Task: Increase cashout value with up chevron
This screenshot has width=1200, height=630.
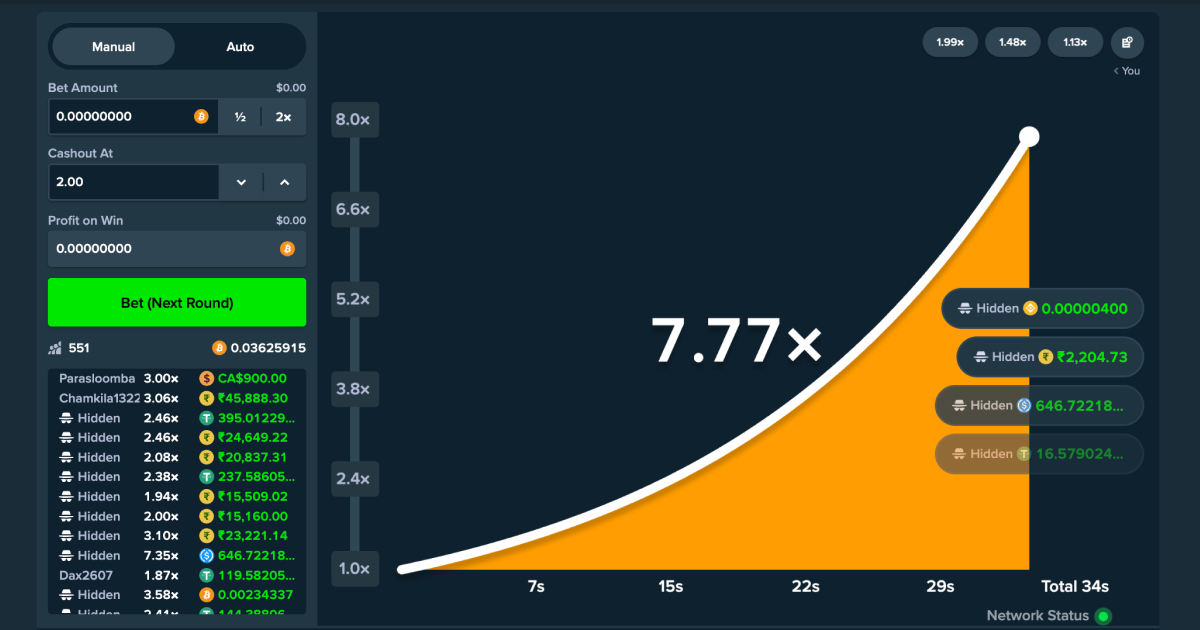Action: point(285,182)
